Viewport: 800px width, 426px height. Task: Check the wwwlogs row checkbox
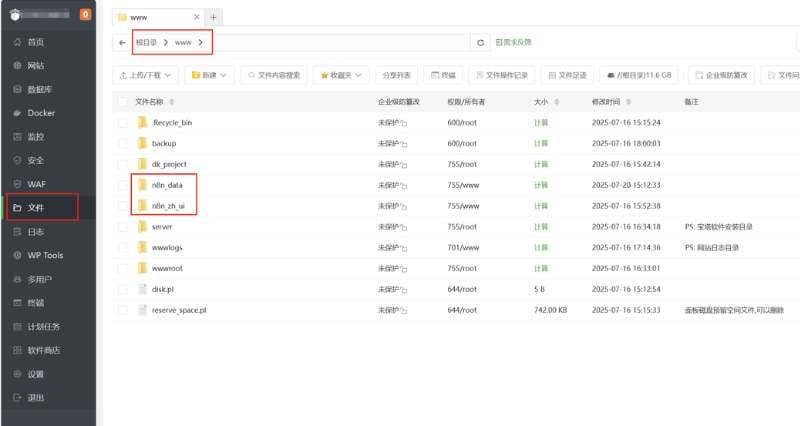point(122,247)
